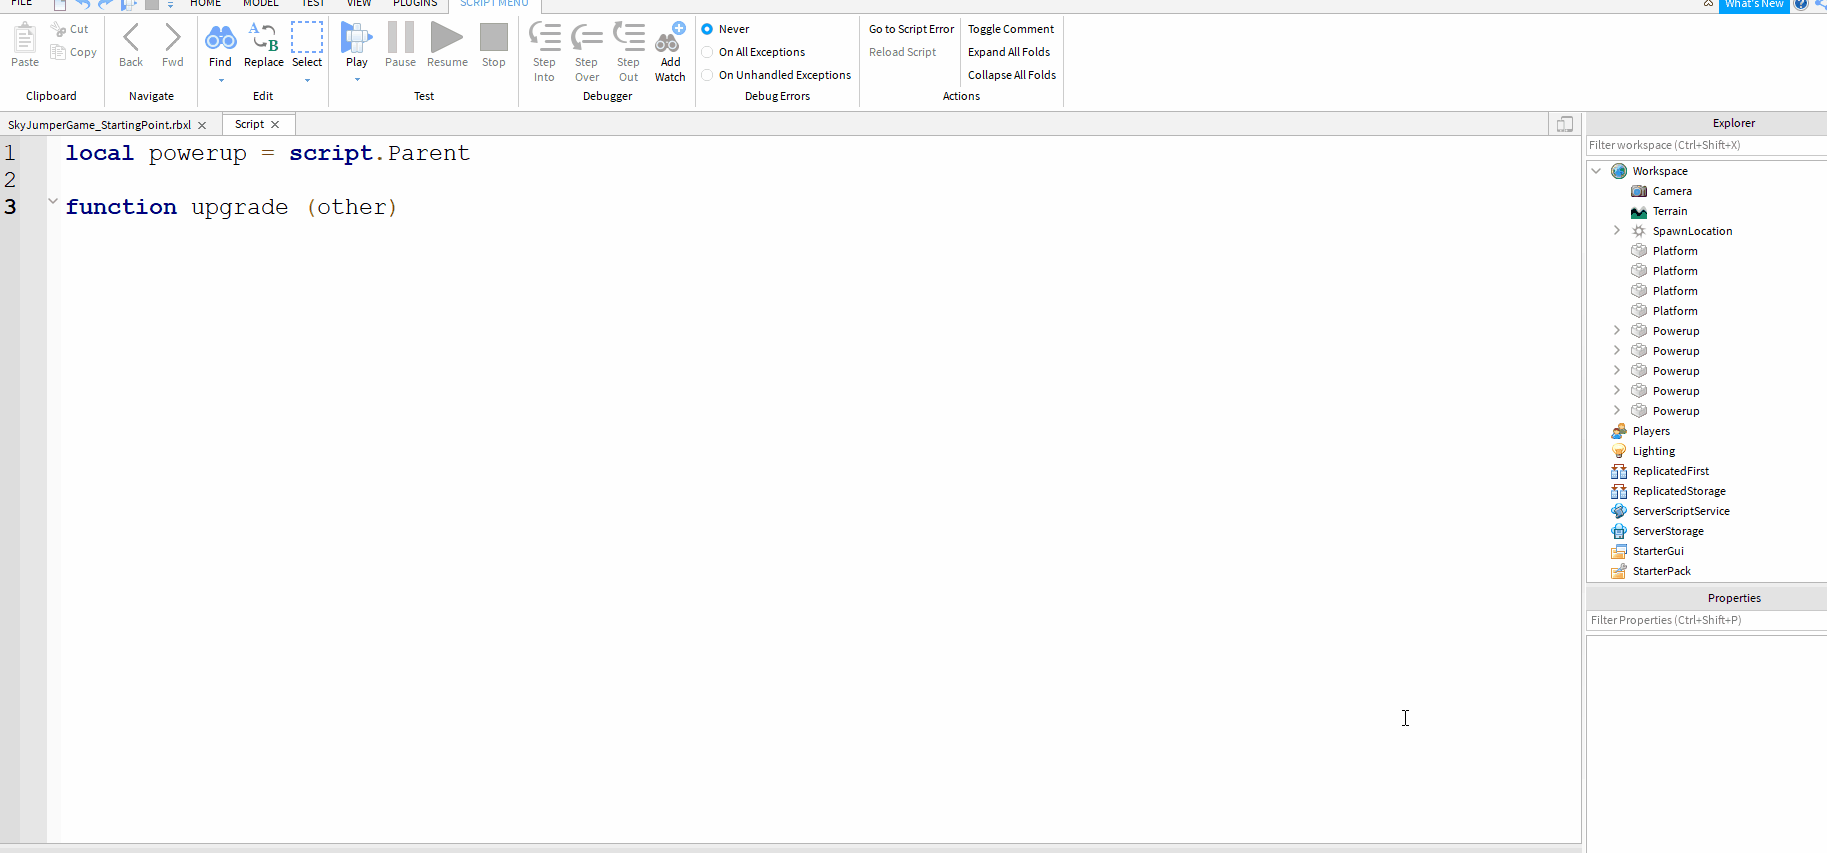Image resolution: width=1827 pixels, height=853 pixels.
Task: Toggle the editor split view icon
Action: point(1565,124)
